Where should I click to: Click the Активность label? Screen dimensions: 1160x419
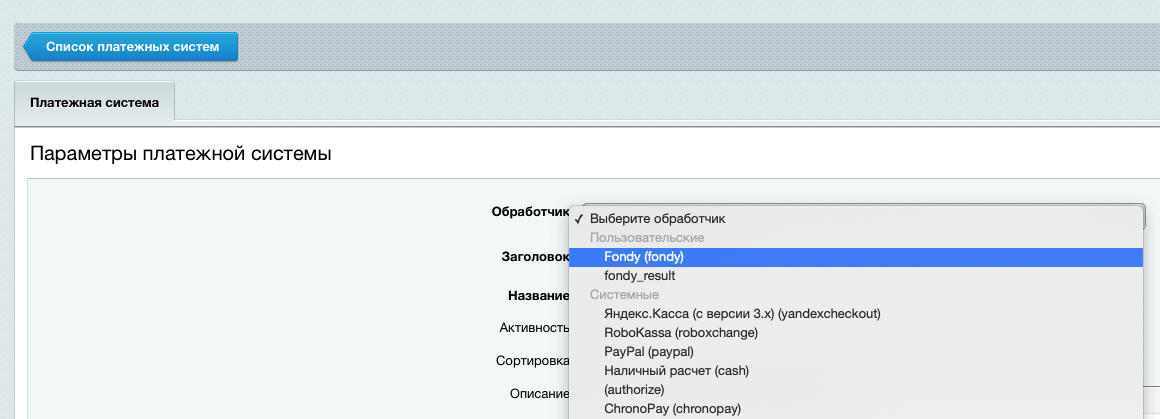[534, 328]
